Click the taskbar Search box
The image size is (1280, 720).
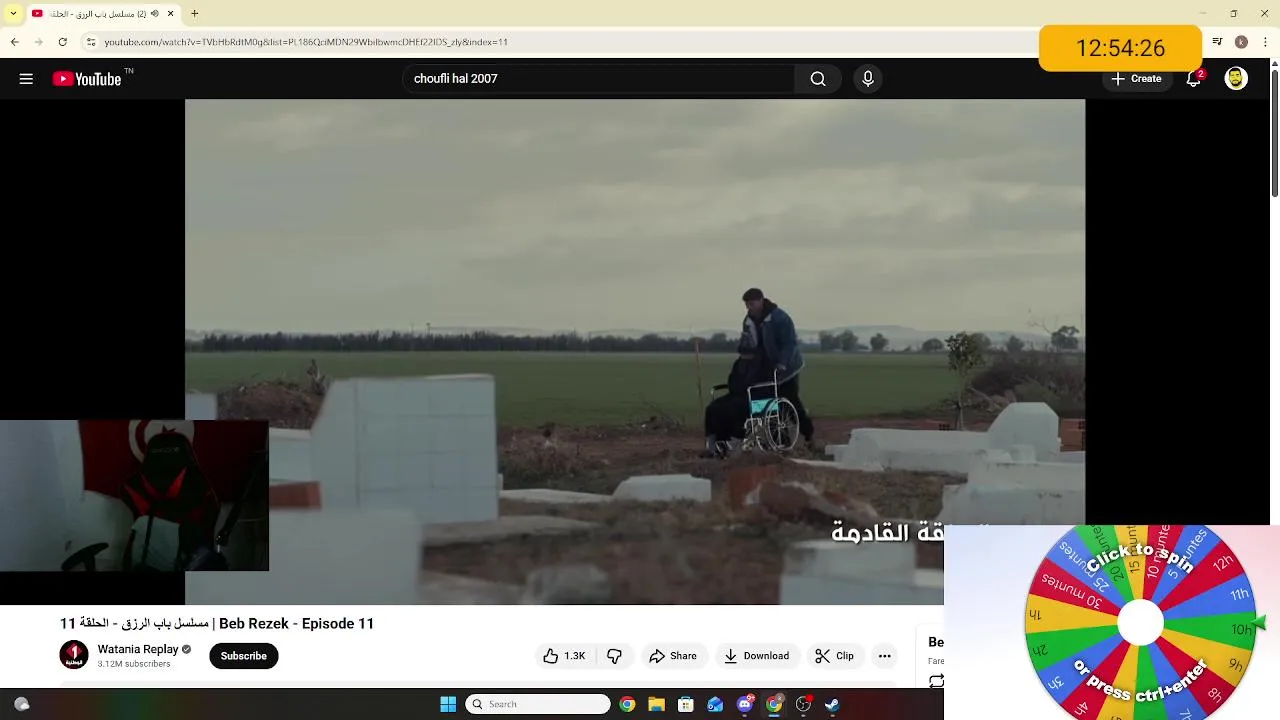(x=538, y=704)
